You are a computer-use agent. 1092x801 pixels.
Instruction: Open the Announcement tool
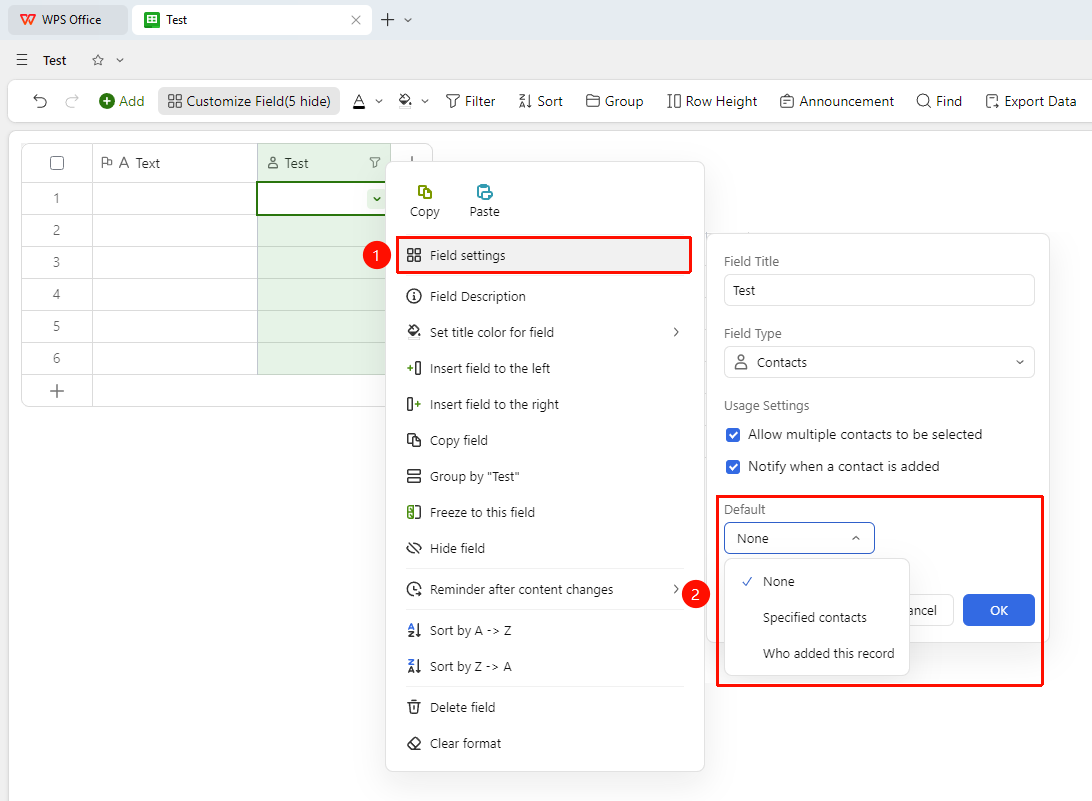[836, 102]
